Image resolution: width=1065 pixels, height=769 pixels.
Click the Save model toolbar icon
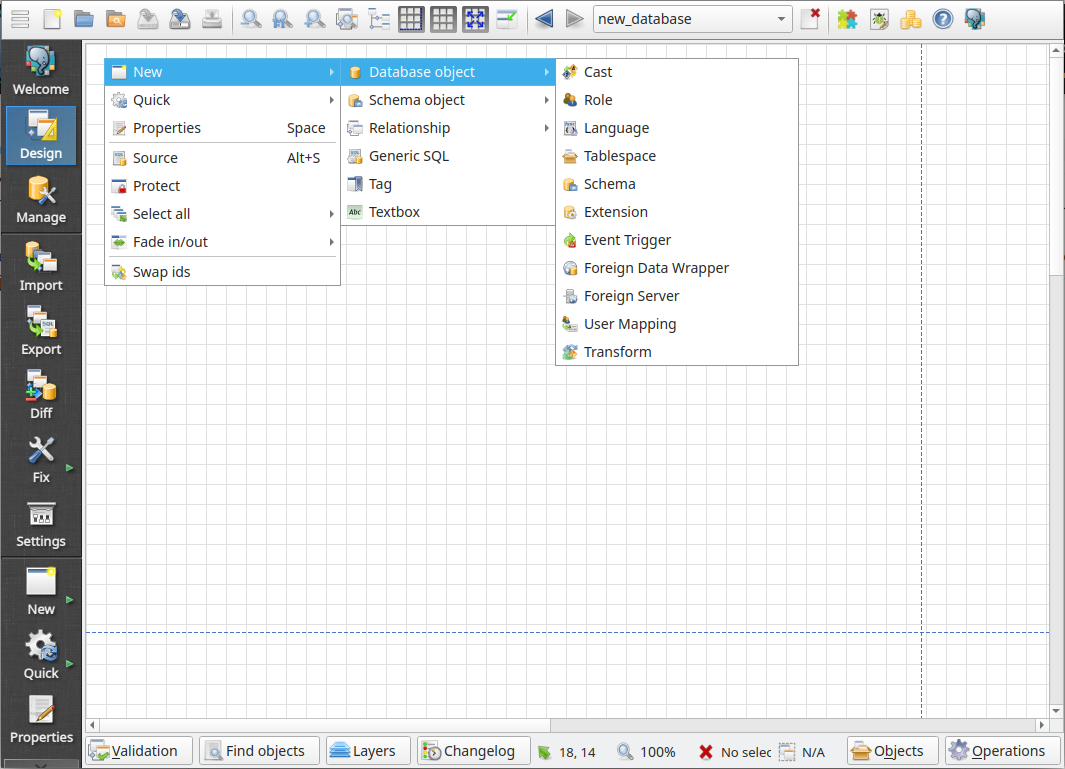(148, 19)
